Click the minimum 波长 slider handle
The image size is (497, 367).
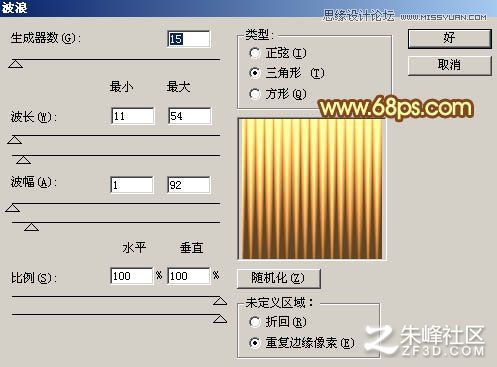tap(15, 140)
